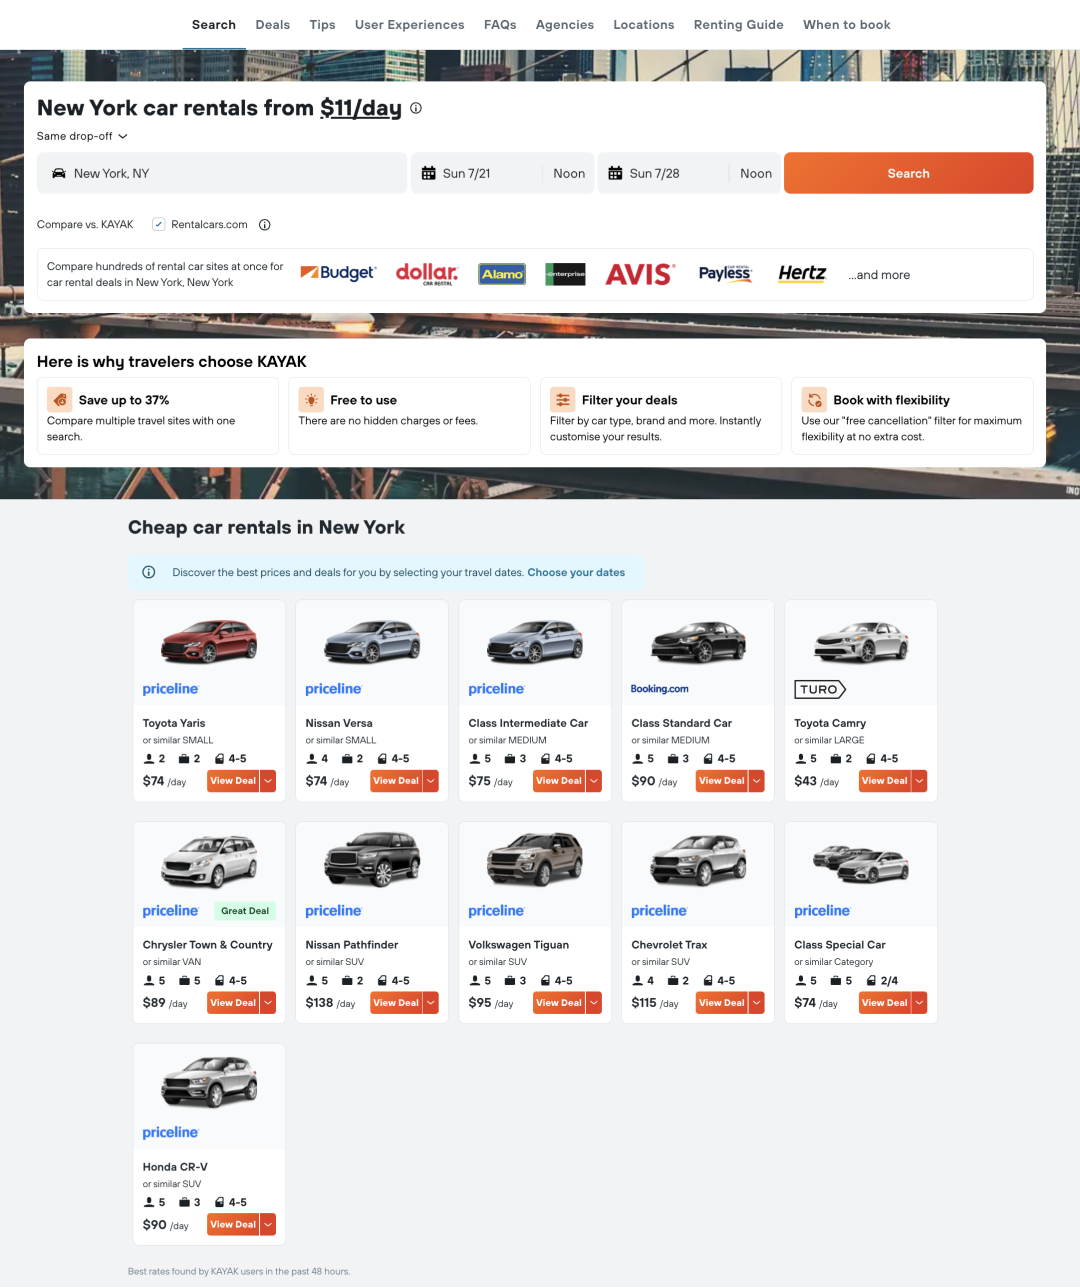Click the info icon next to Rentalcars.com
1080x1288 pixels.
coord(265,225)
